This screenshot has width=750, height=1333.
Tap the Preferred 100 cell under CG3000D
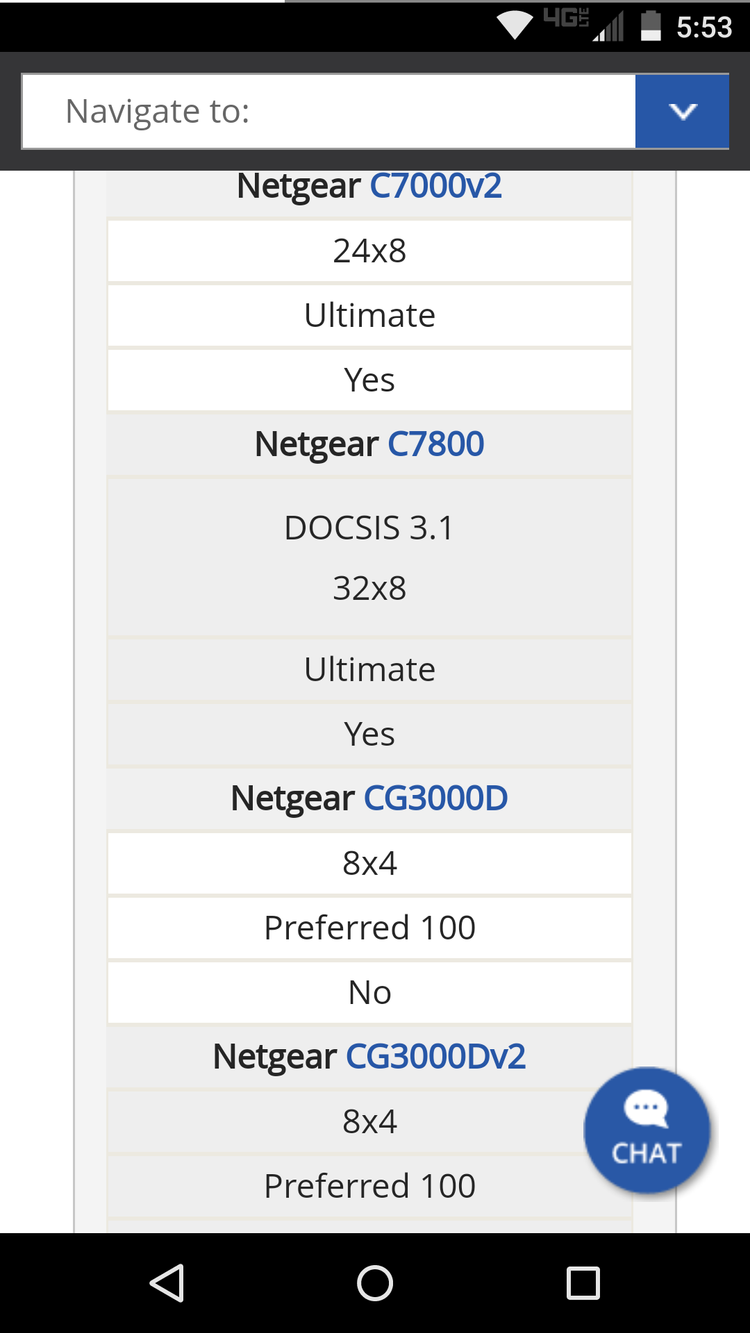coord(369,928)
